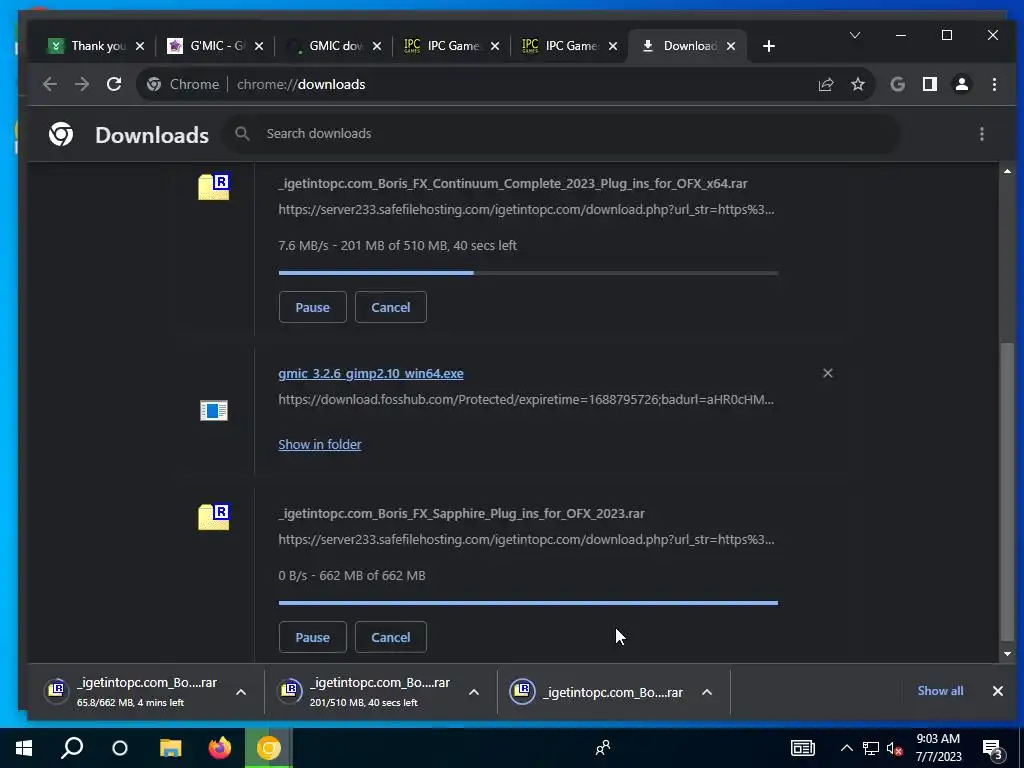Reload the page with the refresh icon
This screenshot has height=768, width=1024.
(x=114, y=84)
